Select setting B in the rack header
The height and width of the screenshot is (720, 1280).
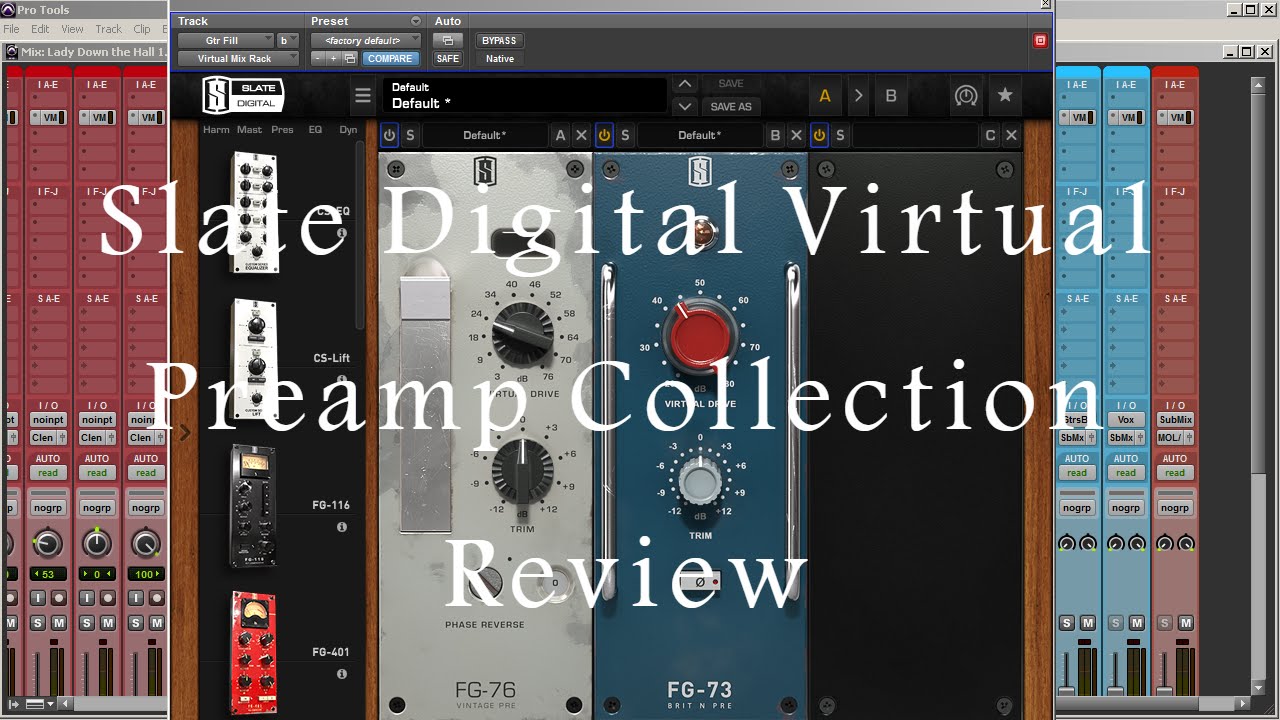pos(891,96)
